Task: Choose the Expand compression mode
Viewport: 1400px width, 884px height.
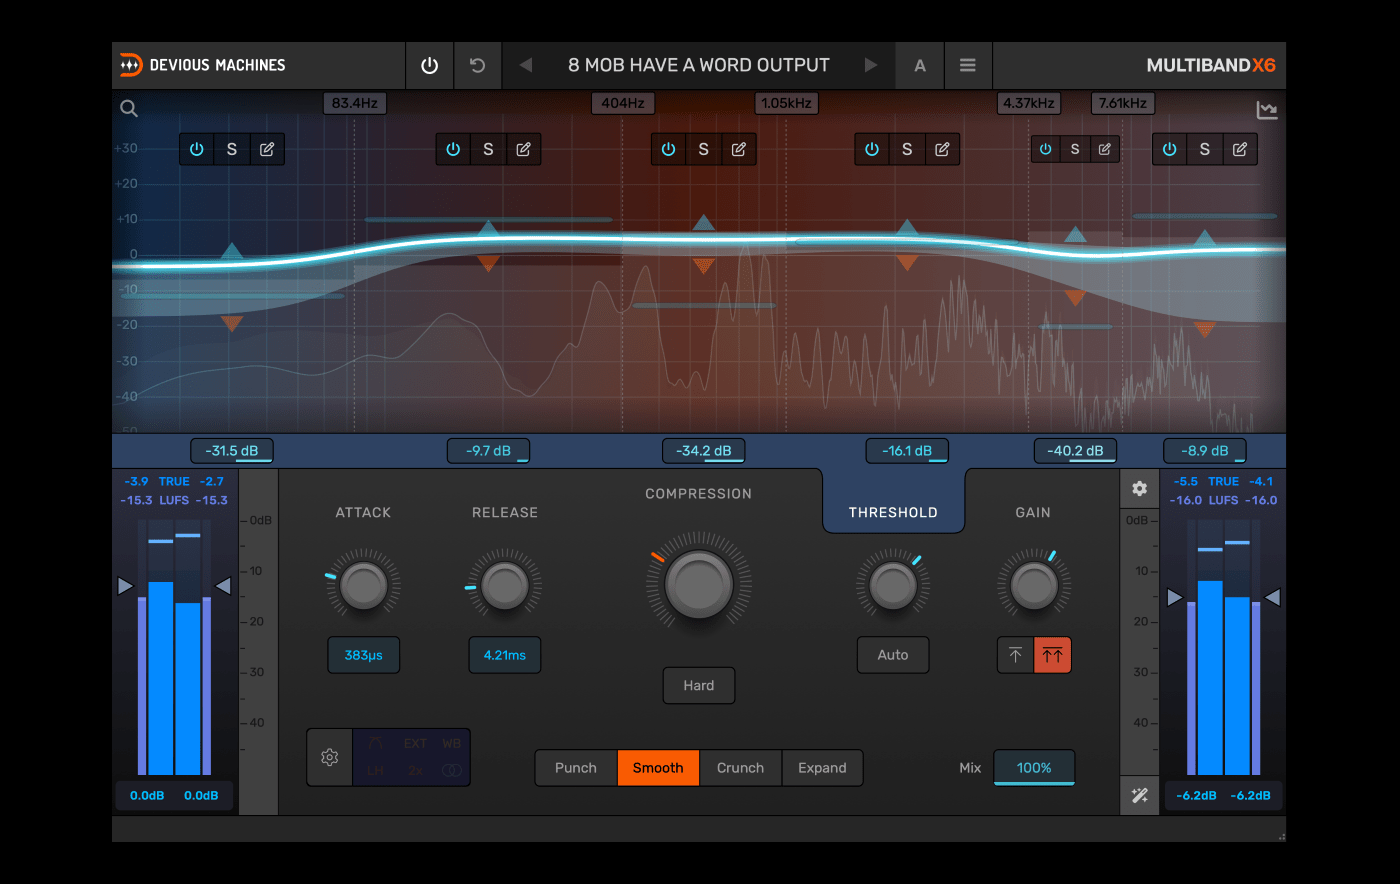Action: pyautogui.click(x=822, y=768)
